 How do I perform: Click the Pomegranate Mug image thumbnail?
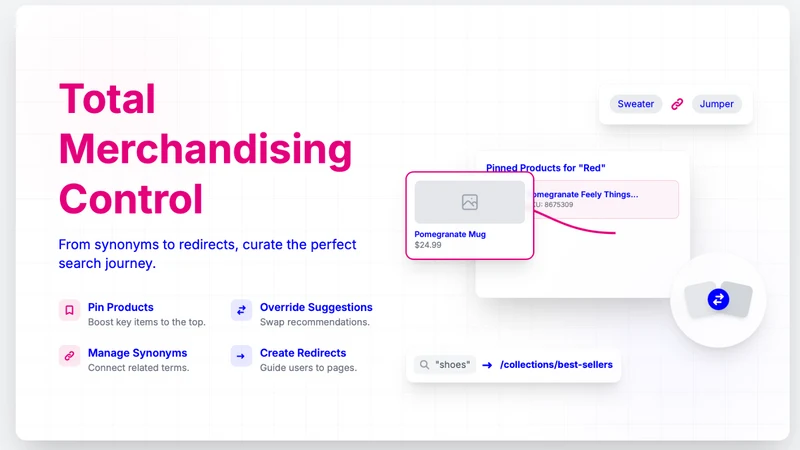click(470, 202)
